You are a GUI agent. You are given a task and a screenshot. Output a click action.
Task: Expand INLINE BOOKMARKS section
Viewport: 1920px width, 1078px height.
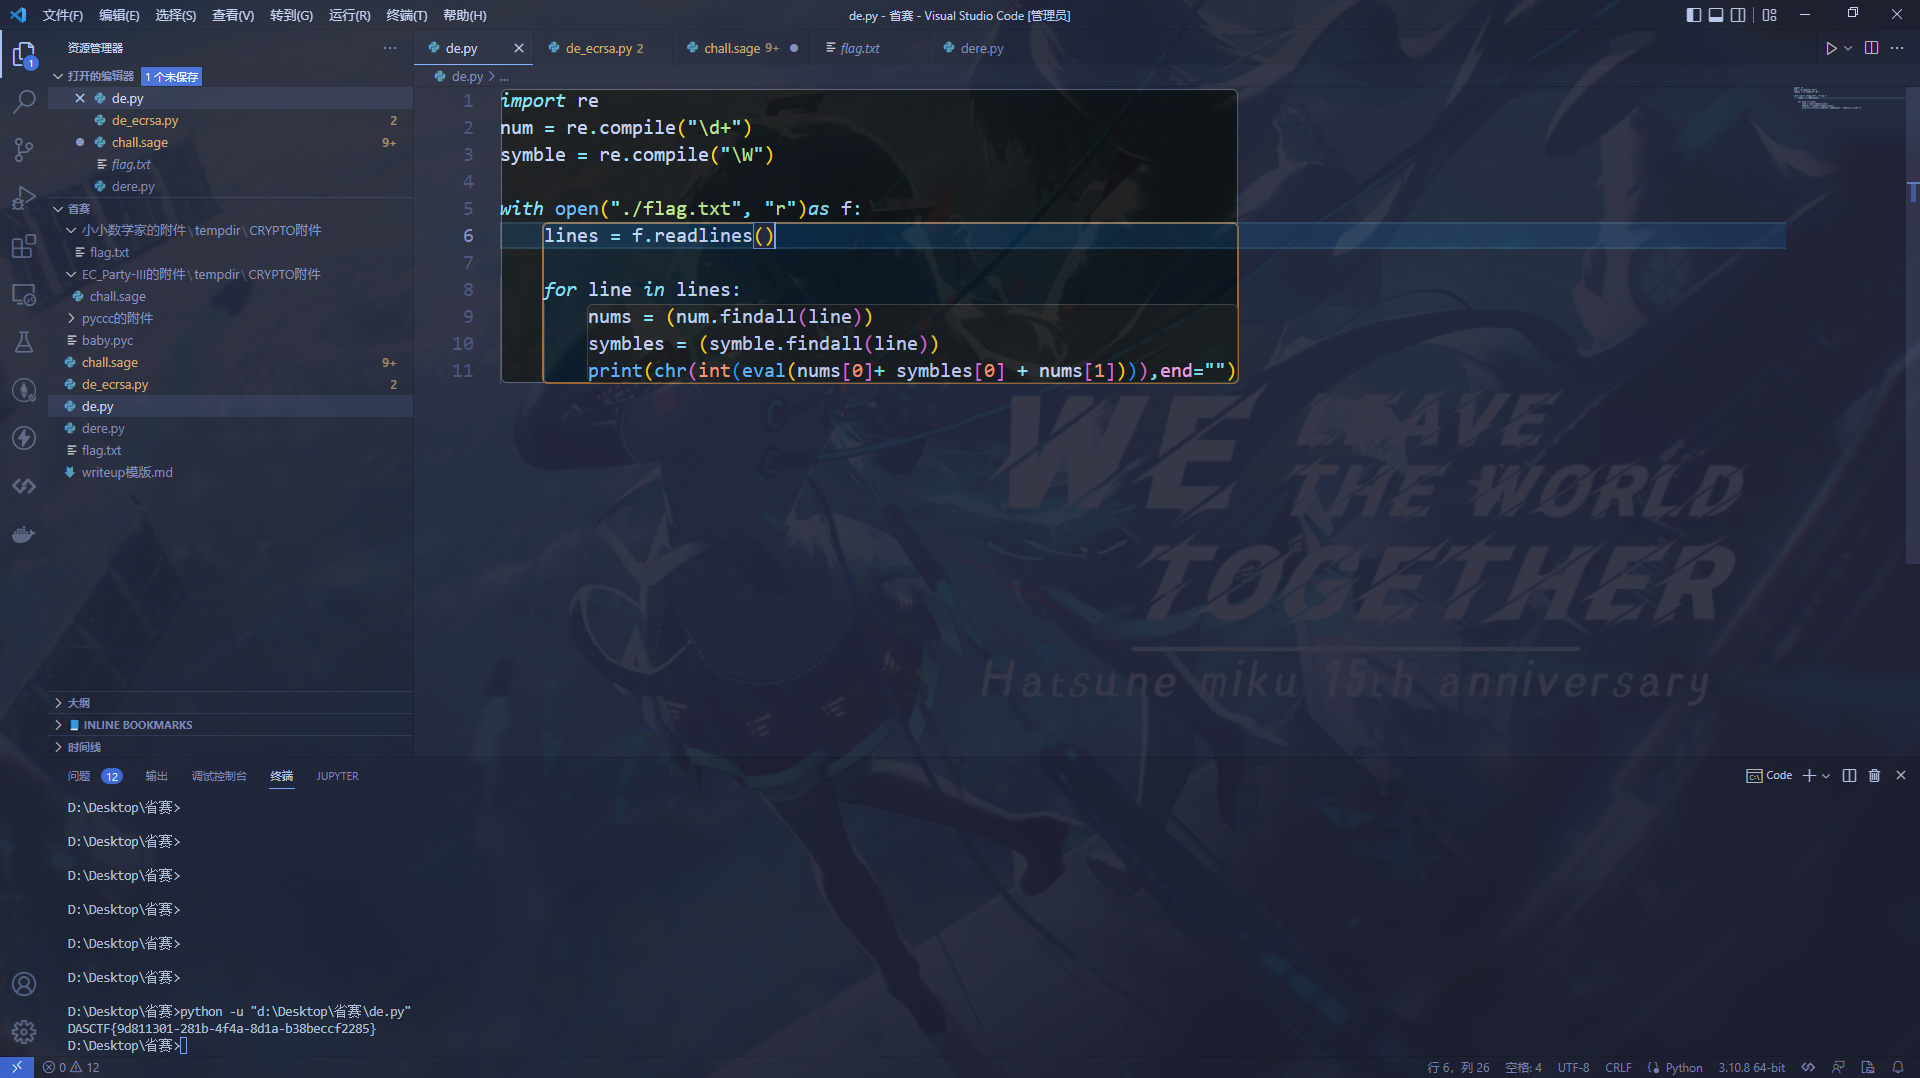[230, 725]
